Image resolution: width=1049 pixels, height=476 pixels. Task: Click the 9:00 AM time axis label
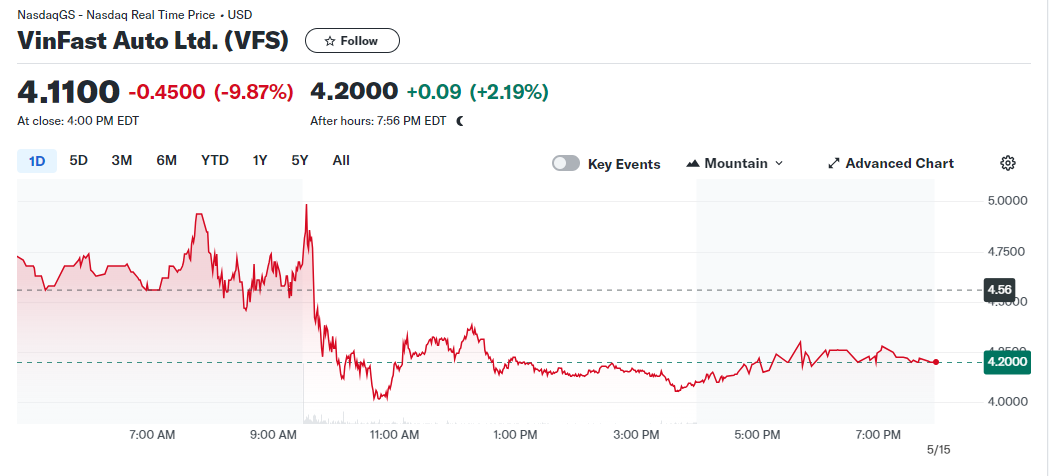[x=273, y=435]
